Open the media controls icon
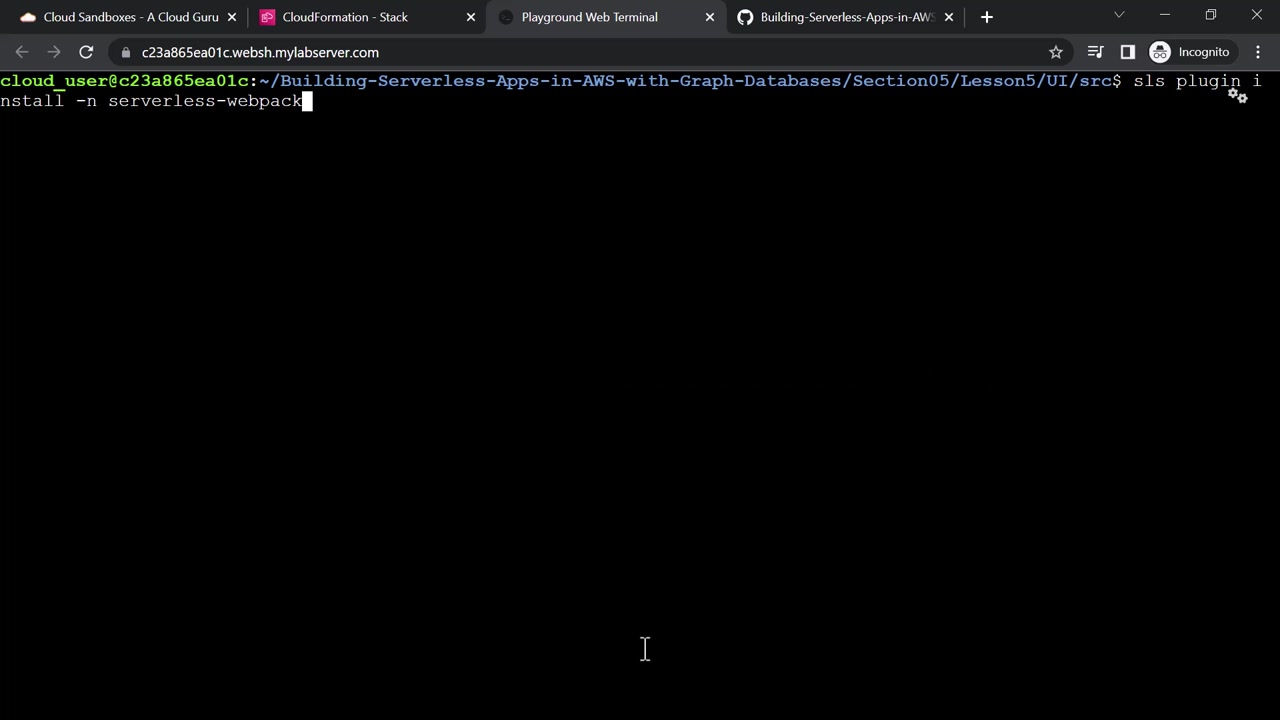 [1095, 52]
